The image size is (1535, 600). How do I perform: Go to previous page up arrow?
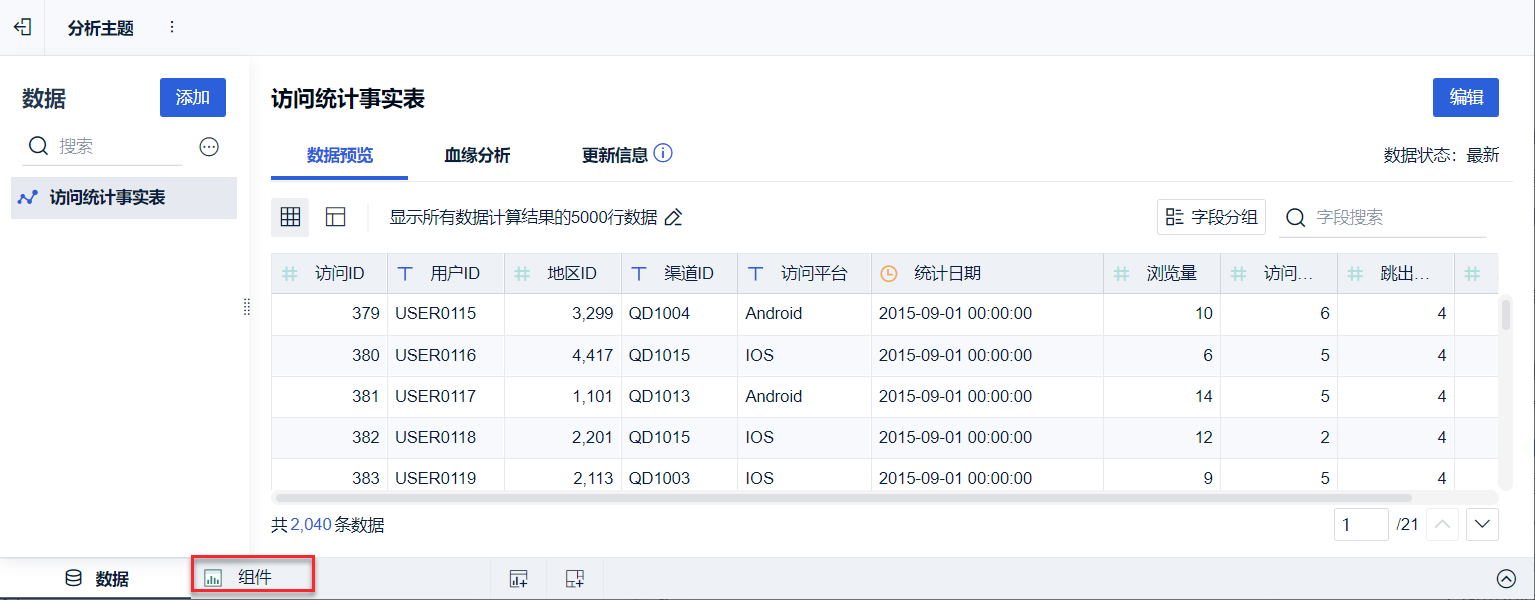(1441, 524)
